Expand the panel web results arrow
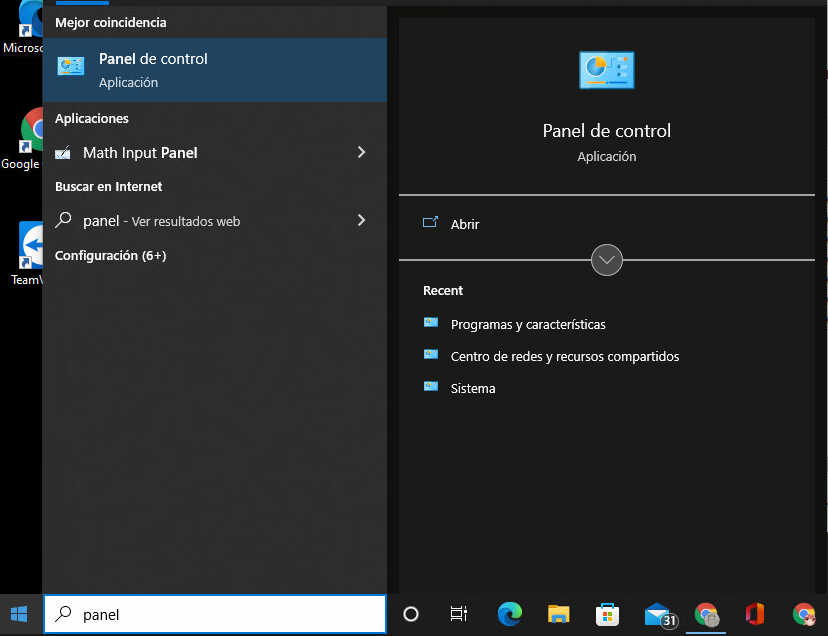The image size is (828, 636). (x=361, y=220)
